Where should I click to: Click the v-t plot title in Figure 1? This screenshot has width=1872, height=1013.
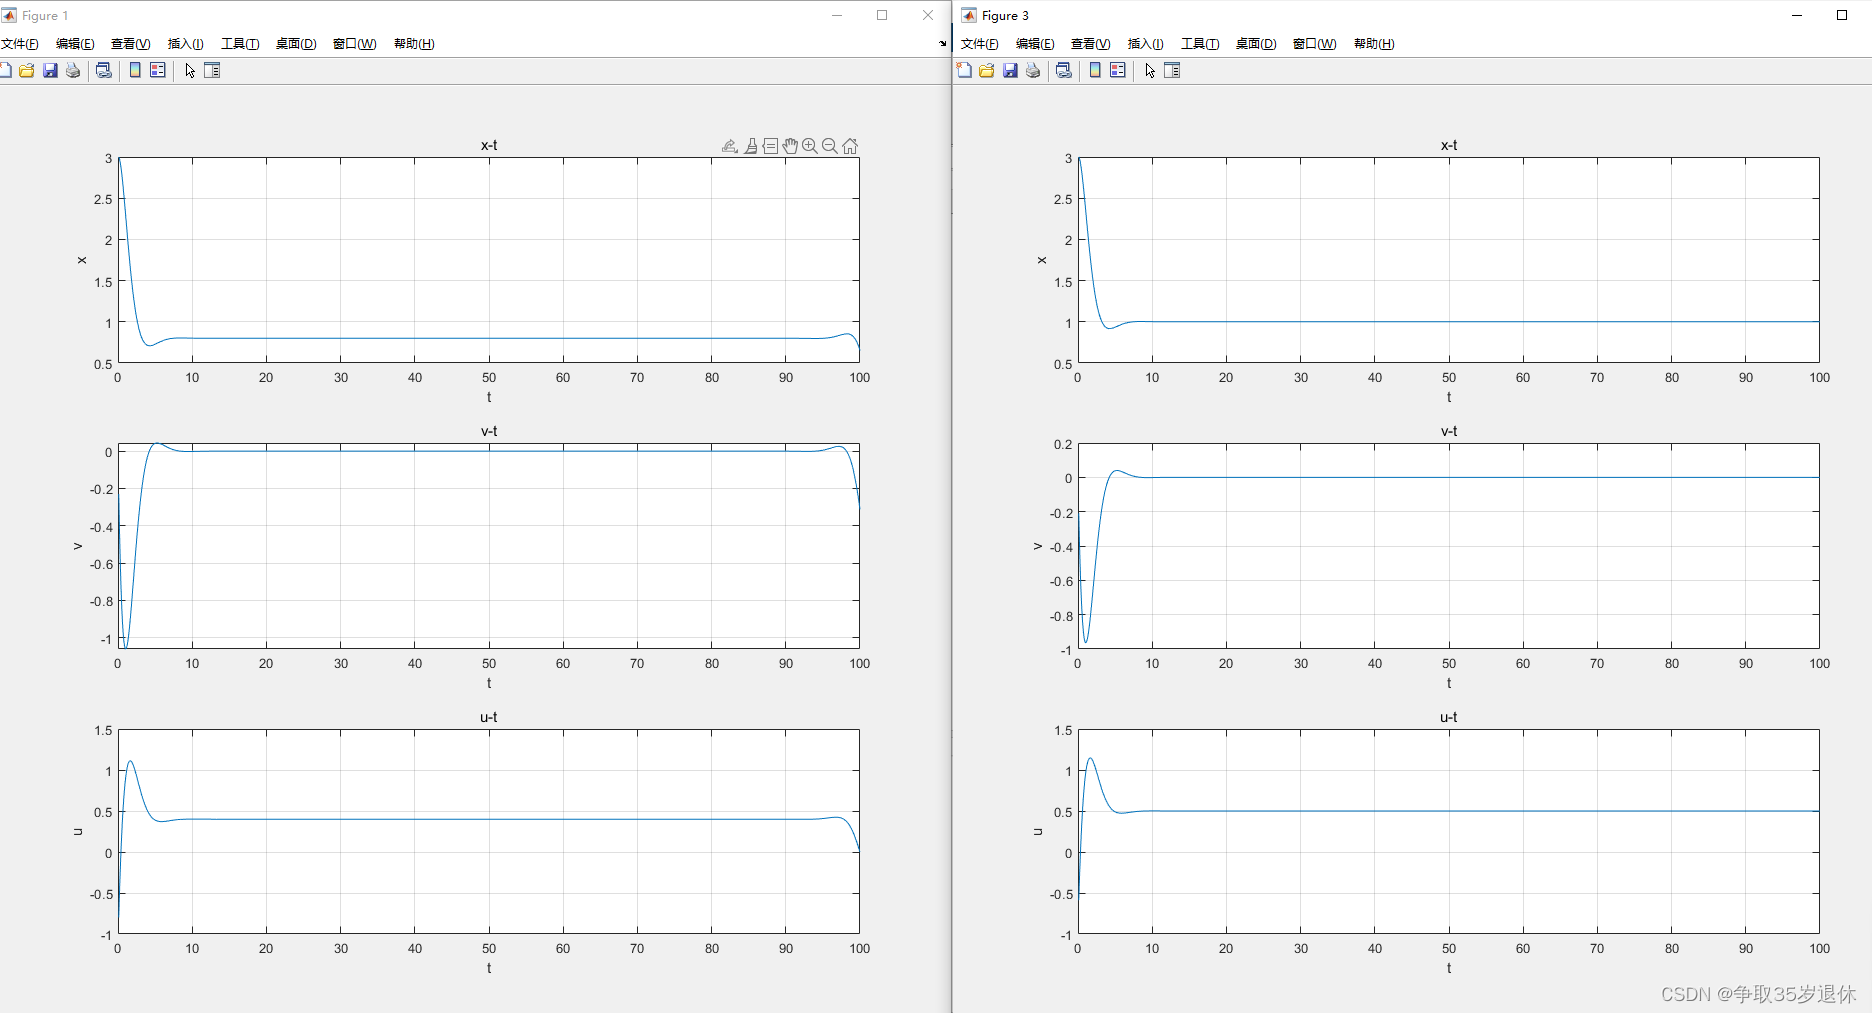click(x=489, y=431)
